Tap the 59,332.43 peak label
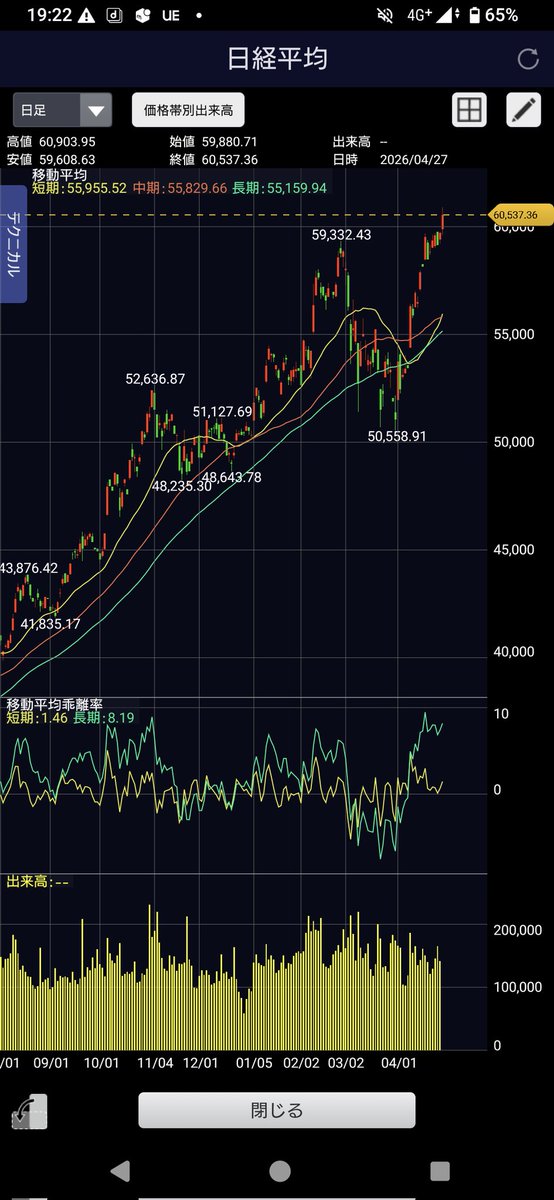Image resolution: width=554 pixels, height=1200 pixels. point(342,235)
